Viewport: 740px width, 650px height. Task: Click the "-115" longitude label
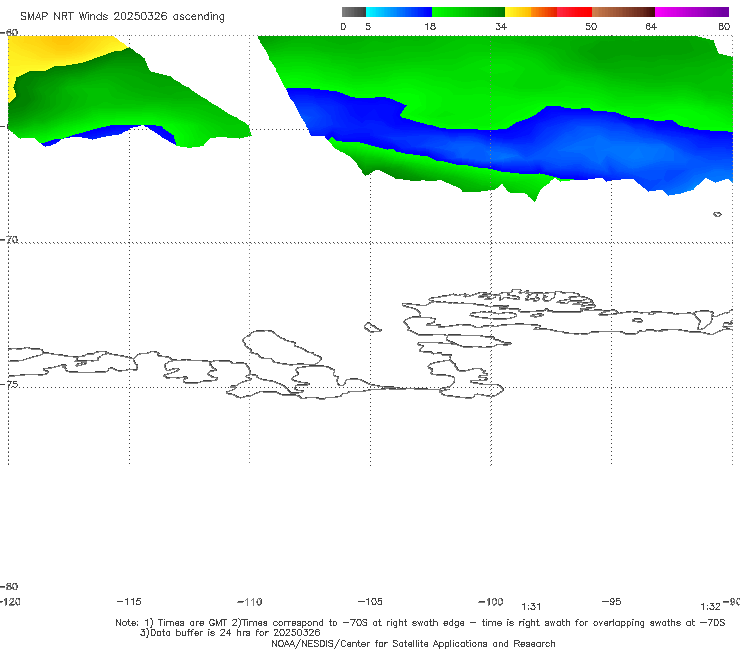[x=129, y=602]
